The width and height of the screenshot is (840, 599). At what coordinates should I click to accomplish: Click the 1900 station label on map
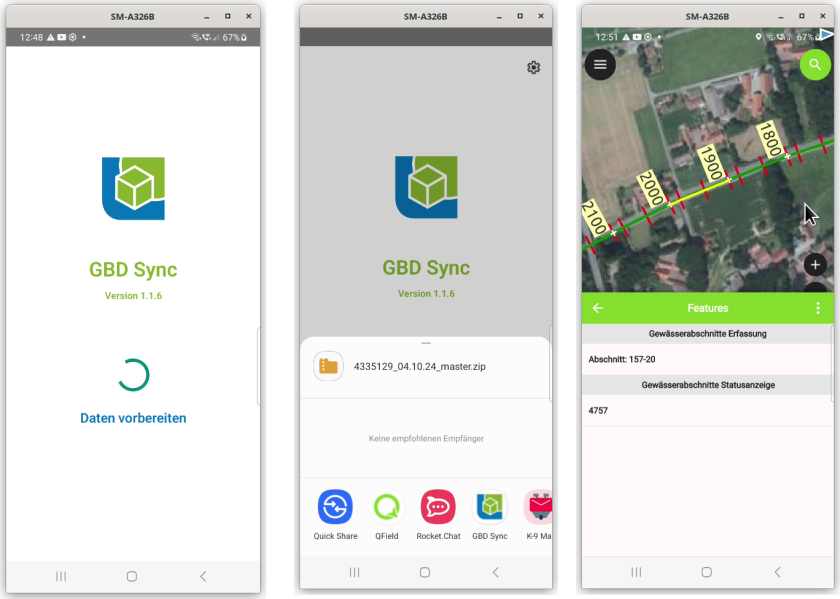coord(712,163)
